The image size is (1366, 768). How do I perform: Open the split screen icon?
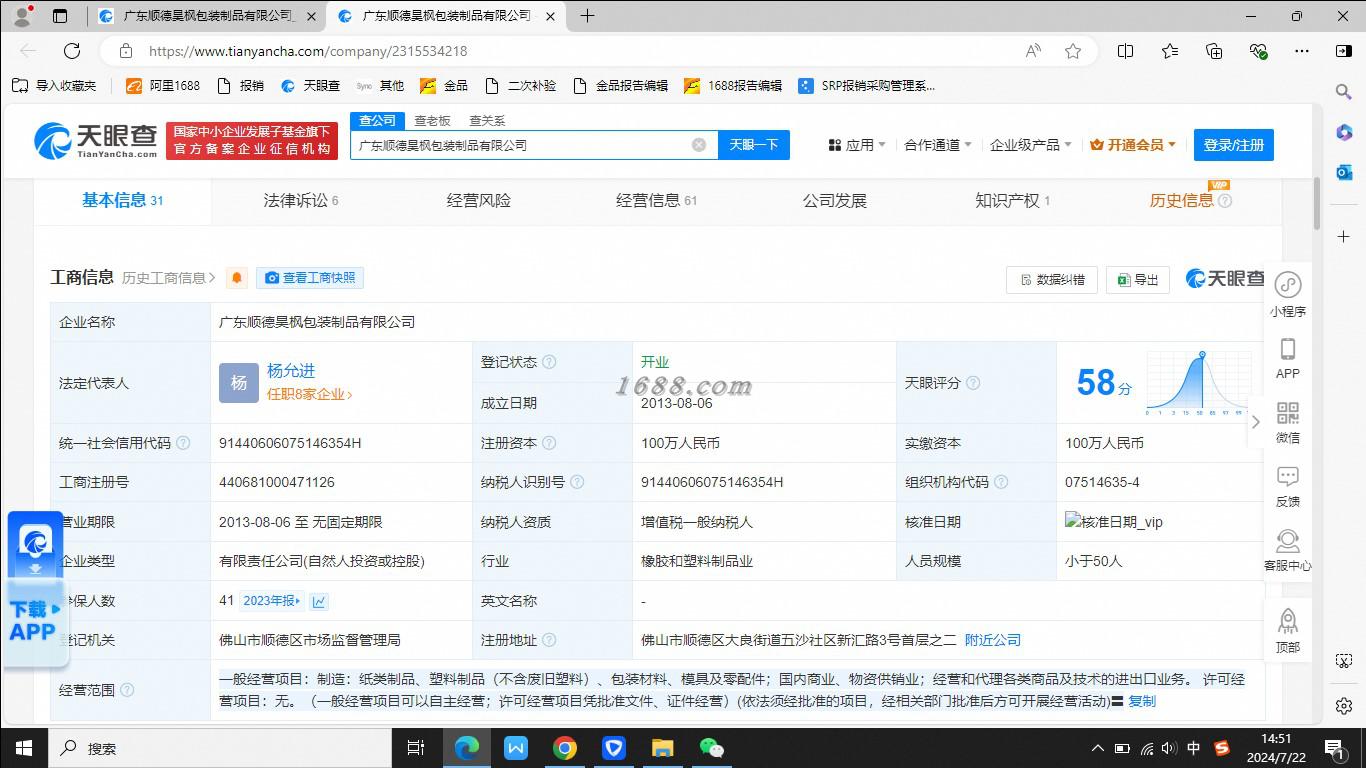(x=1125, y=51)
